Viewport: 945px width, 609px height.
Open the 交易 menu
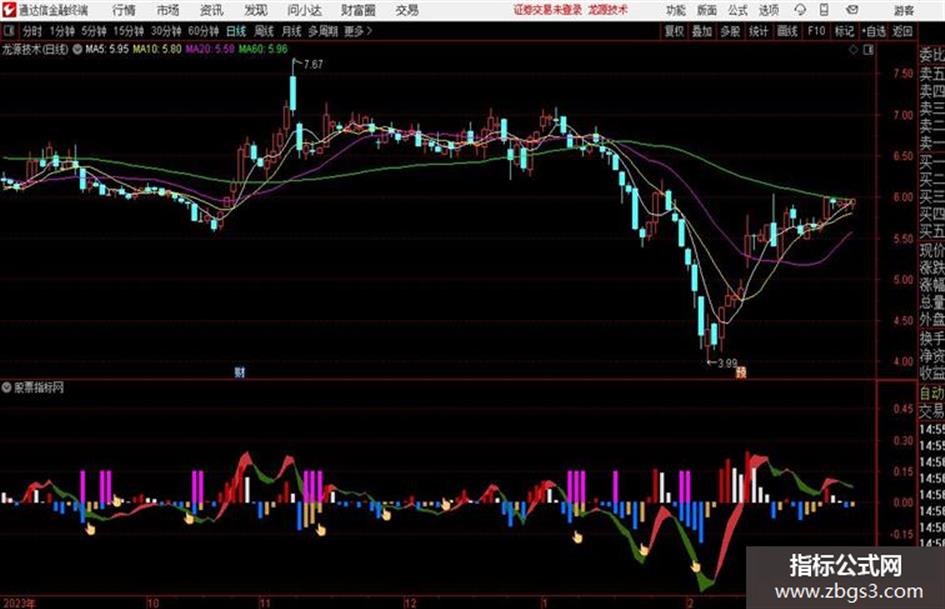[407, 10]
